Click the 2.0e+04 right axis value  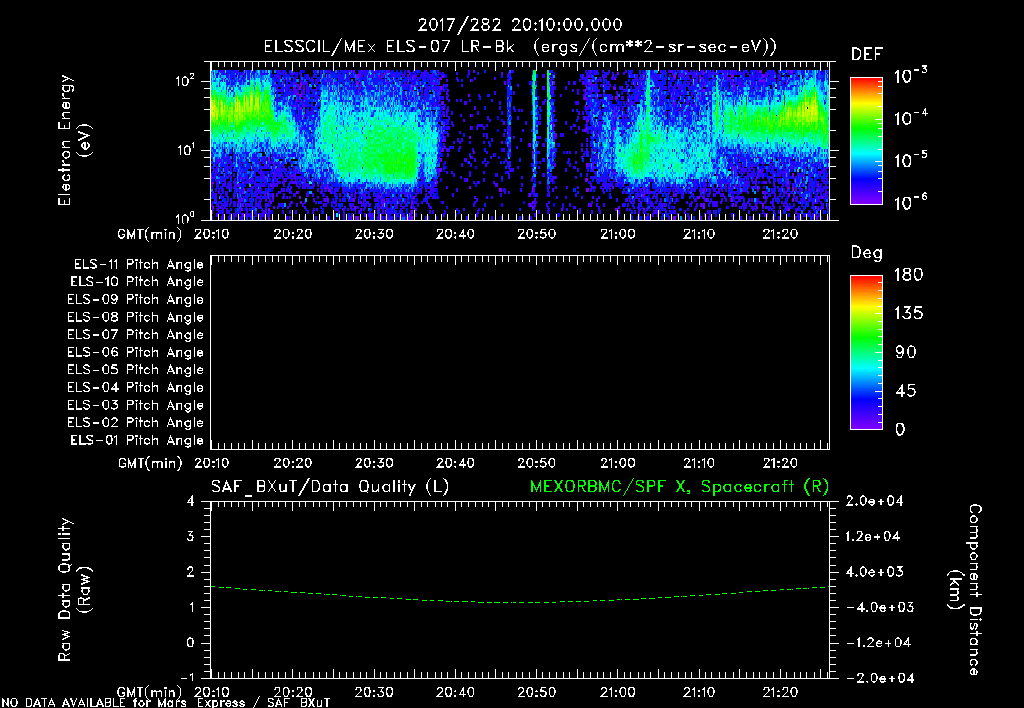(874, 501)
